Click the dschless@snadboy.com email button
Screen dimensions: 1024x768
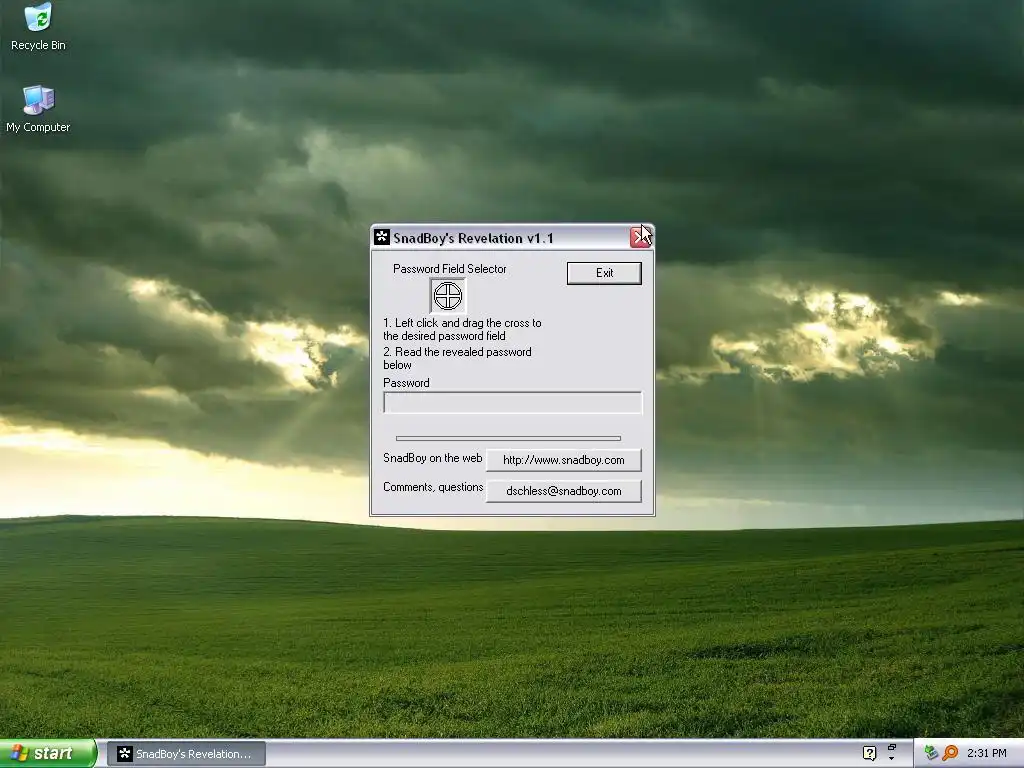tap(564, 491)
